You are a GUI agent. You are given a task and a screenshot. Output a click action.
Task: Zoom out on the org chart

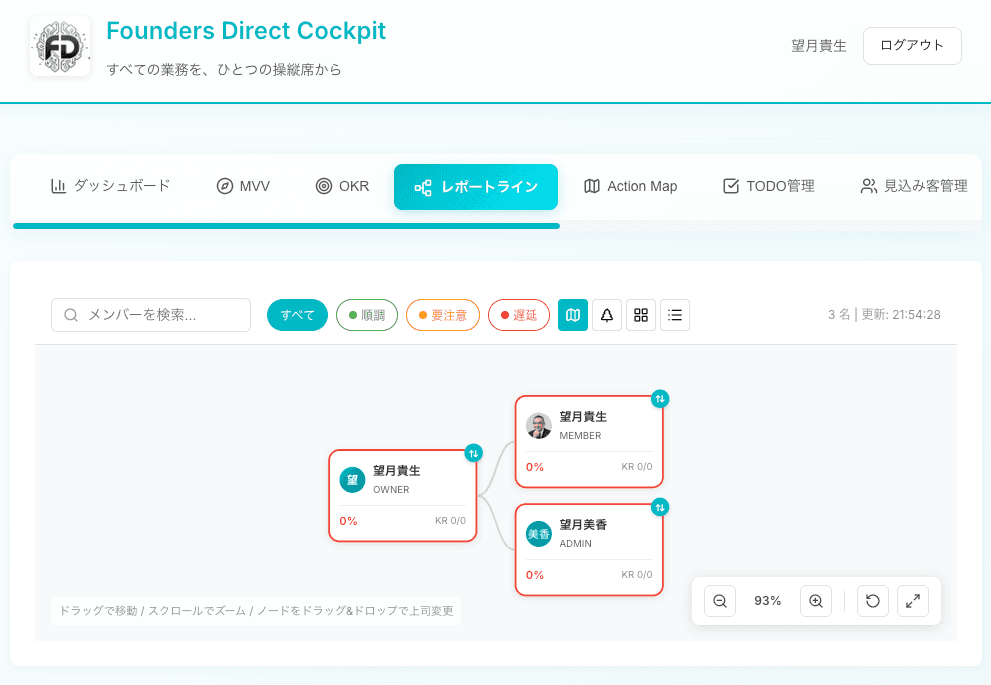[x=719, y=600]
